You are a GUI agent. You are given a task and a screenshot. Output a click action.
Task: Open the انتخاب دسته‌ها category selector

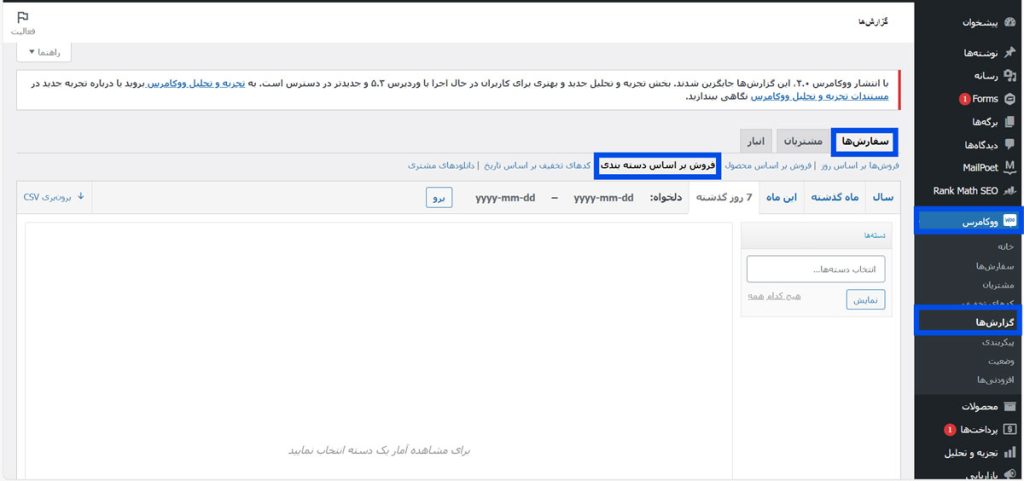tap(816, 270)
